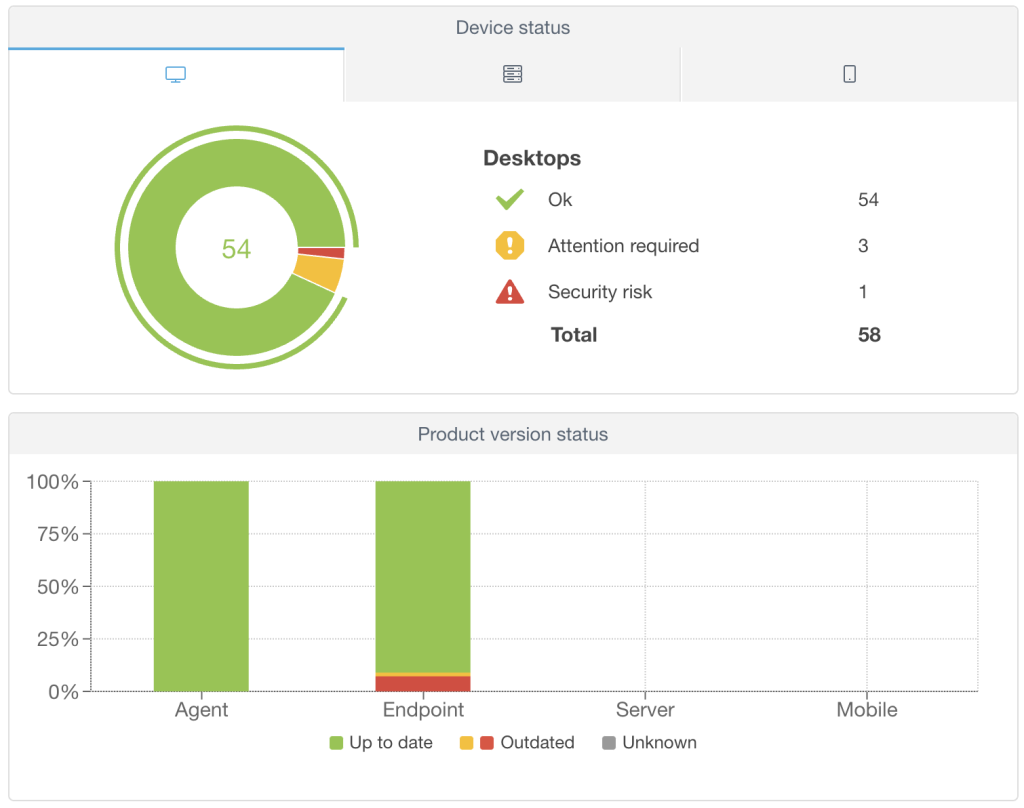Click the green Ok checkmark icon
This screenshot has height=808, width=1024.
[x=510, y=200]
